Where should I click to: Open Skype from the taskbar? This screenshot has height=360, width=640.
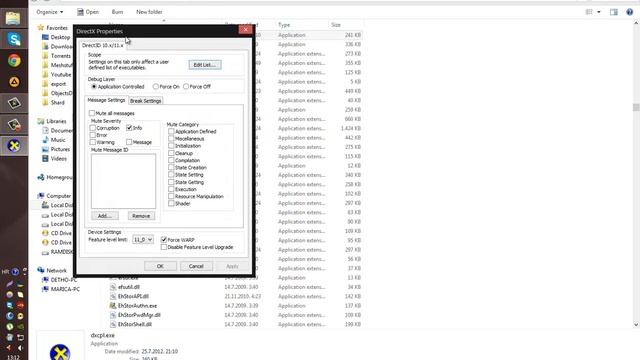14,39
